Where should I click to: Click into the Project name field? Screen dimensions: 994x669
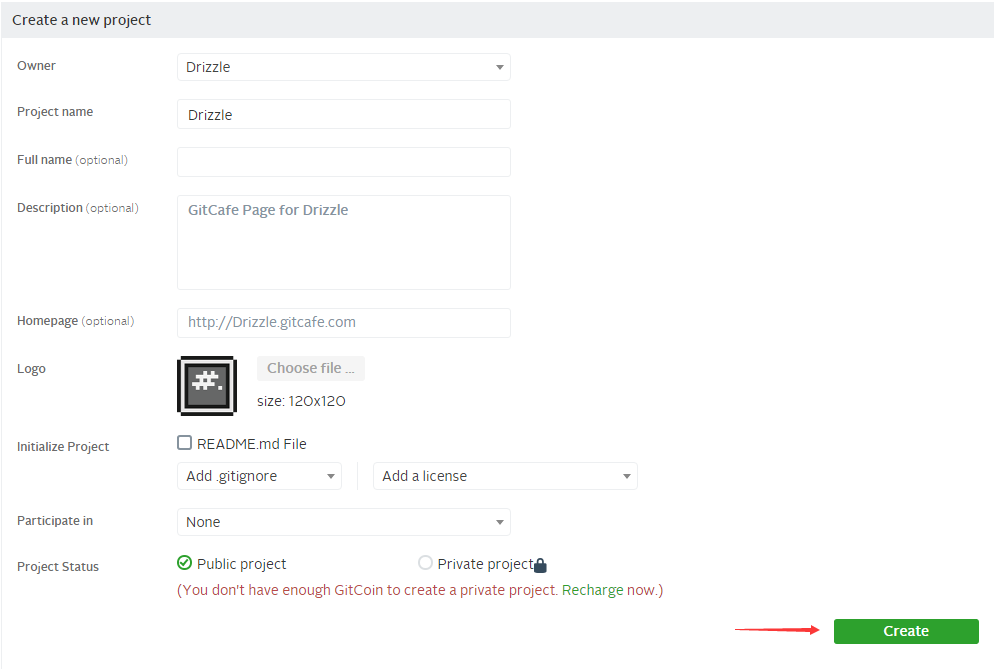pyautogui.click(x=343, y=114)
